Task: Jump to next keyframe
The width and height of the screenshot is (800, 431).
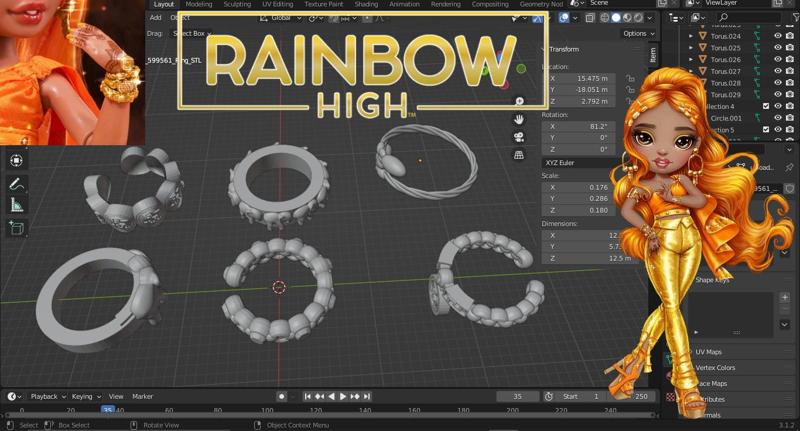Action: click(x=355, y=396)
